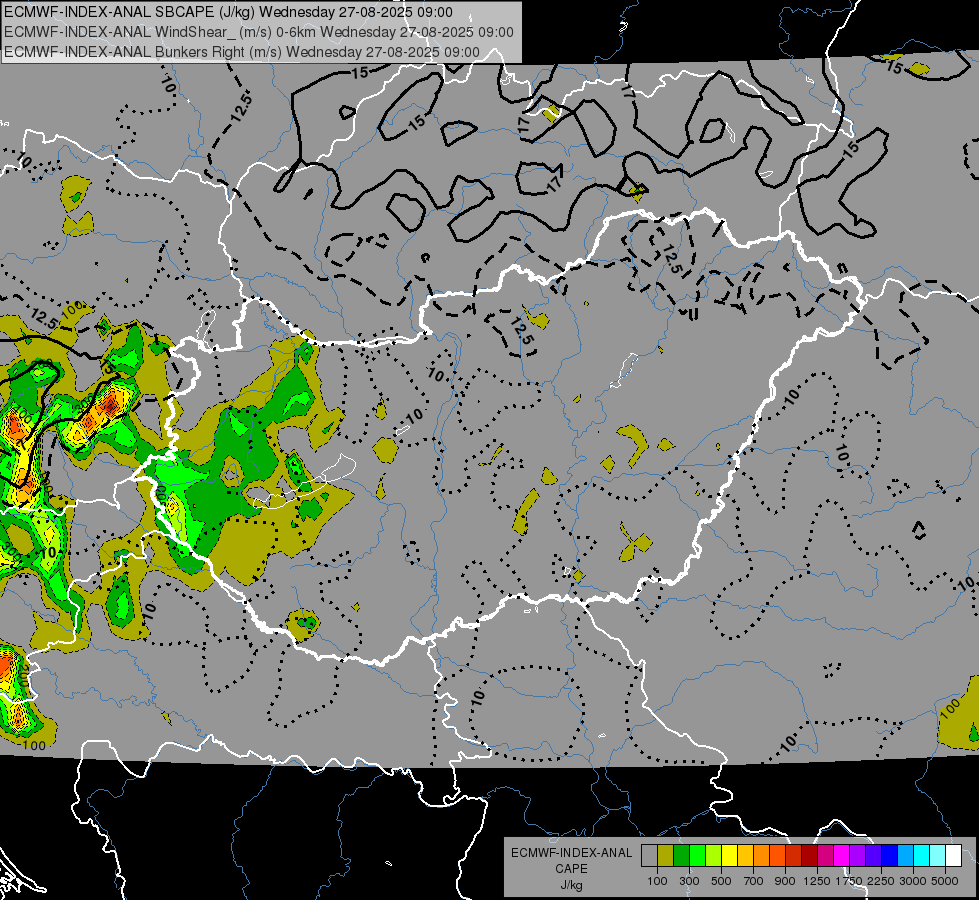
Task: Select the red-orange legend swatch
Action: [777, 856]
